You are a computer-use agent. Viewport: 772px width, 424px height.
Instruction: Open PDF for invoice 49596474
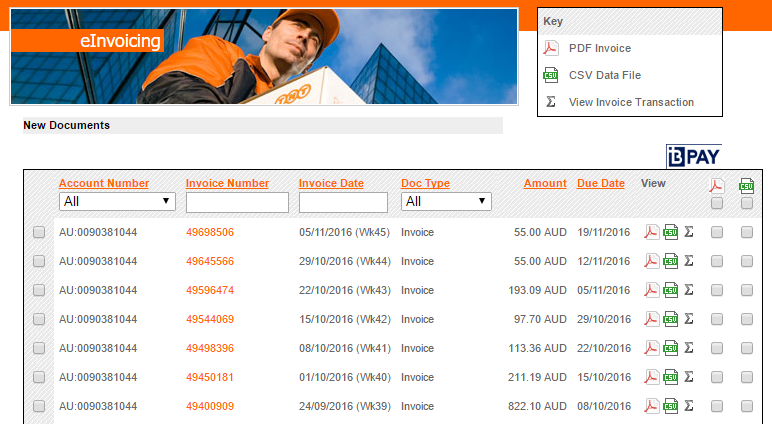(651, 290)
